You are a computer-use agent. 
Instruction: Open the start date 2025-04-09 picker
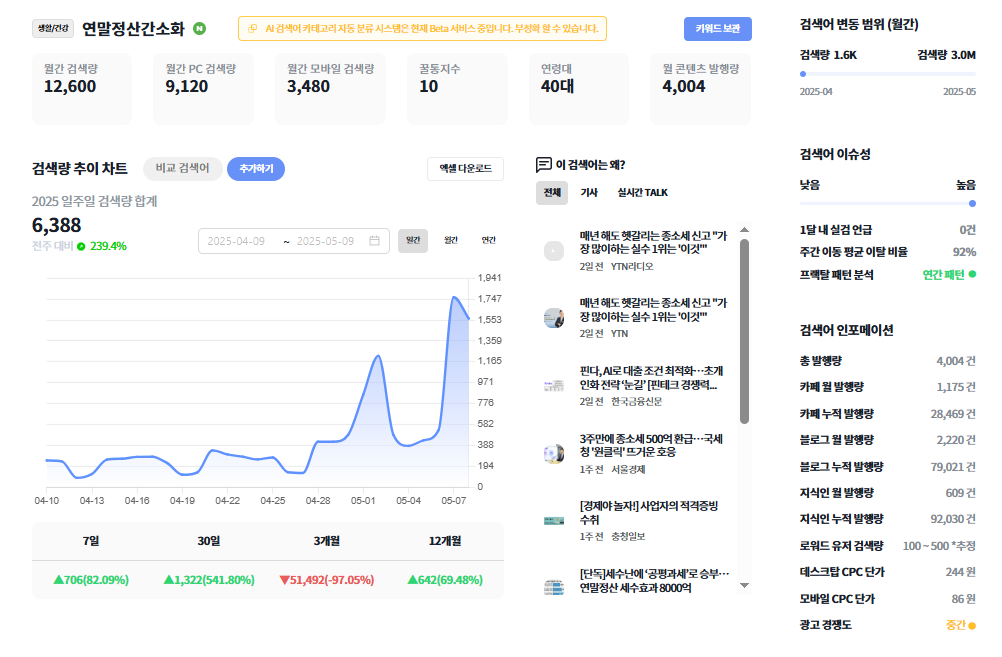pos(236,241)
